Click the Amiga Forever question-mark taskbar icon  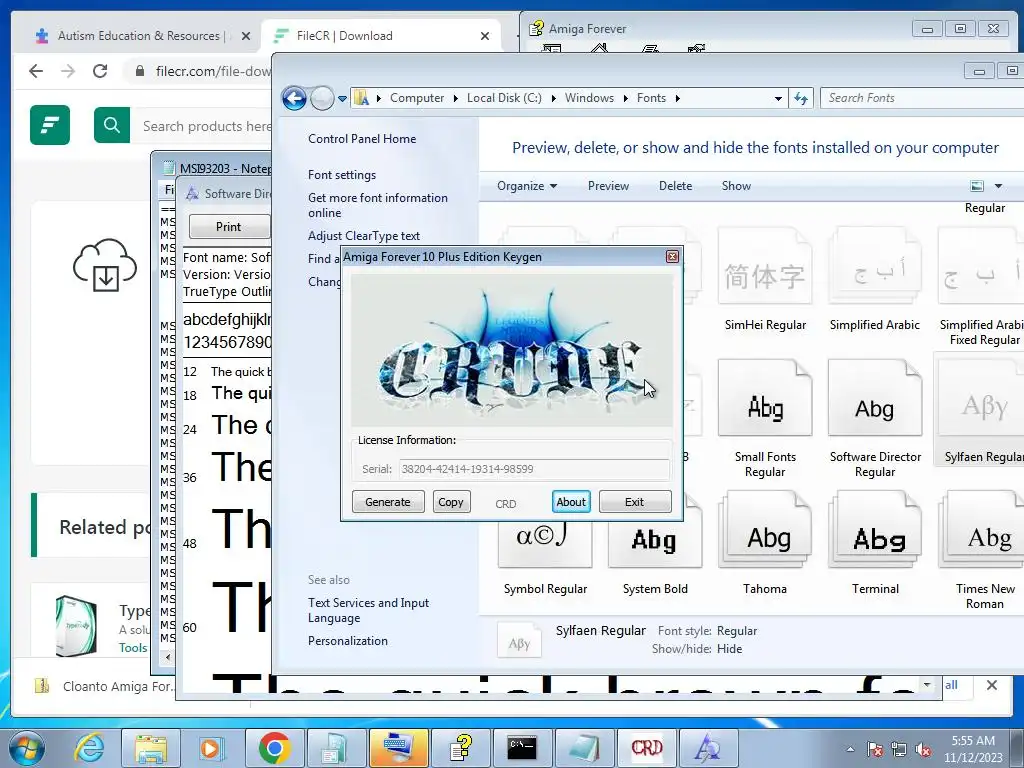pyautogui.click(x=460, y=748)
